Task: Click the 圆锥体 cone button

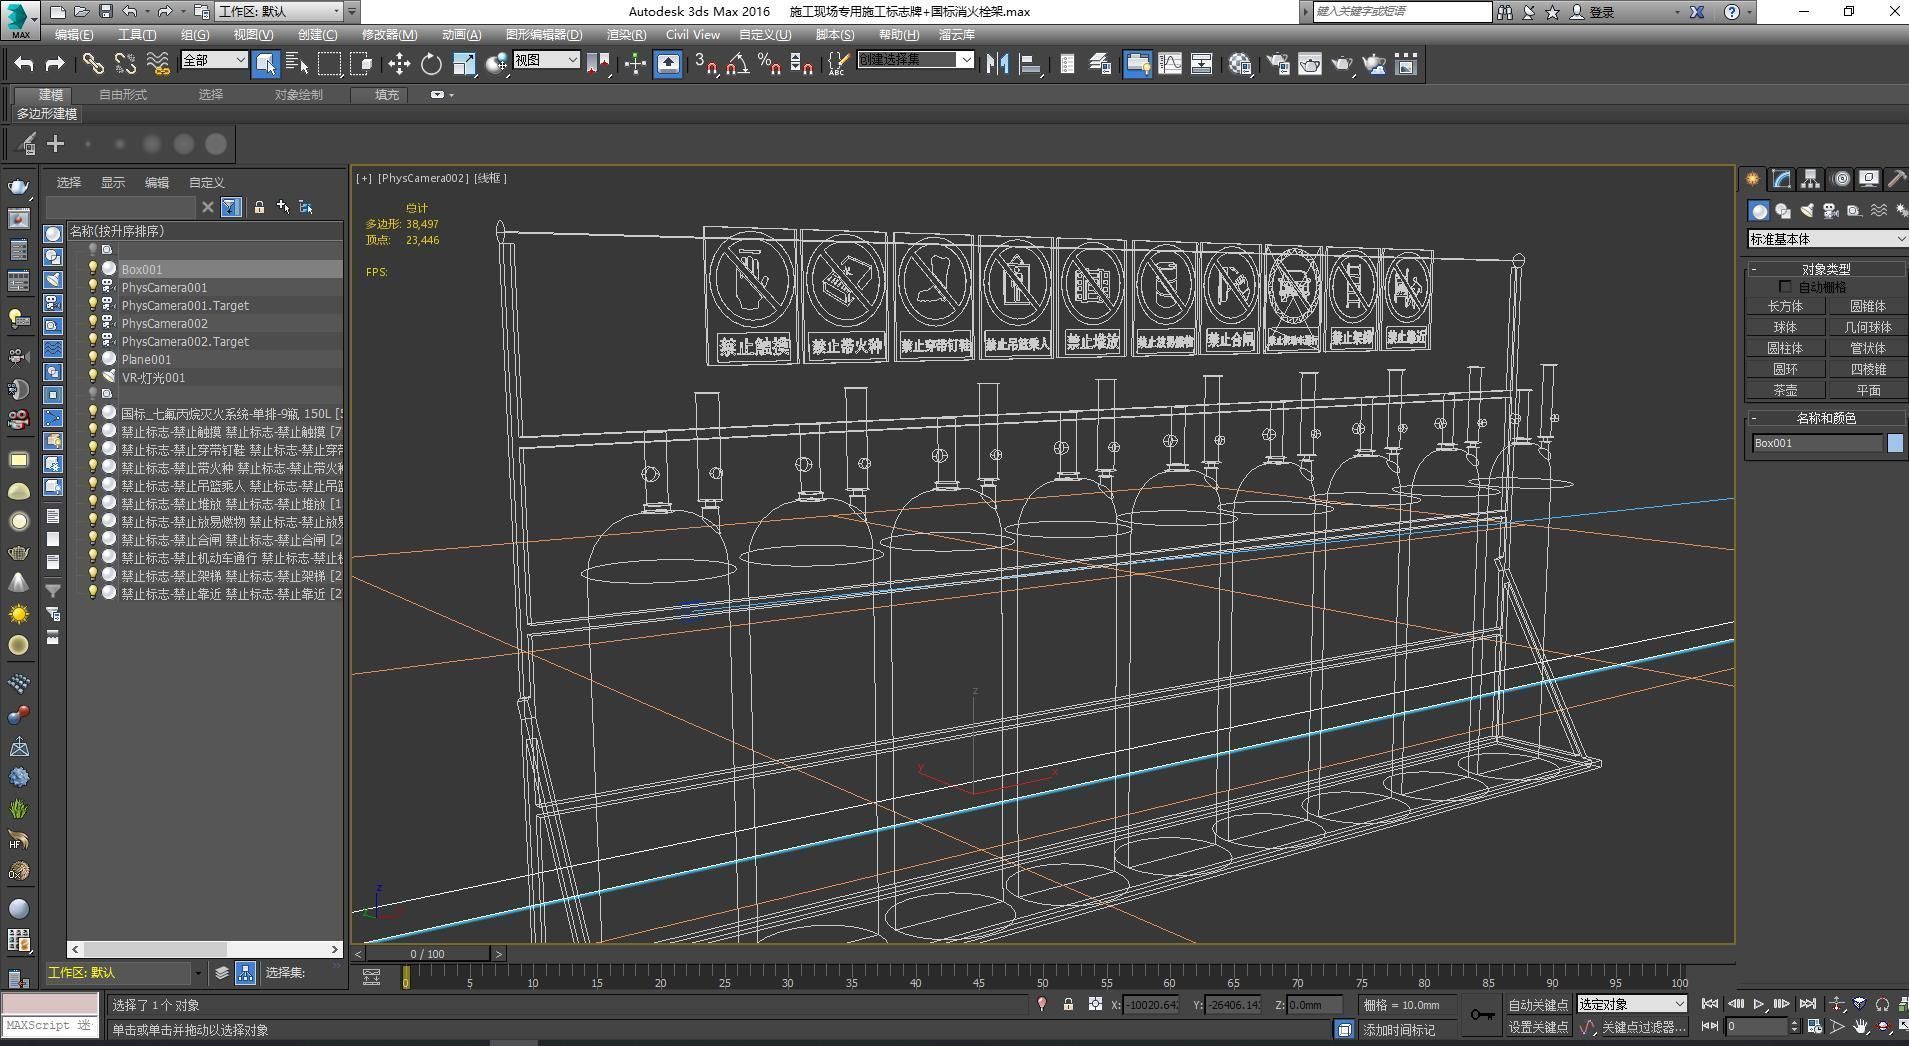Action: pos(1867,307)
